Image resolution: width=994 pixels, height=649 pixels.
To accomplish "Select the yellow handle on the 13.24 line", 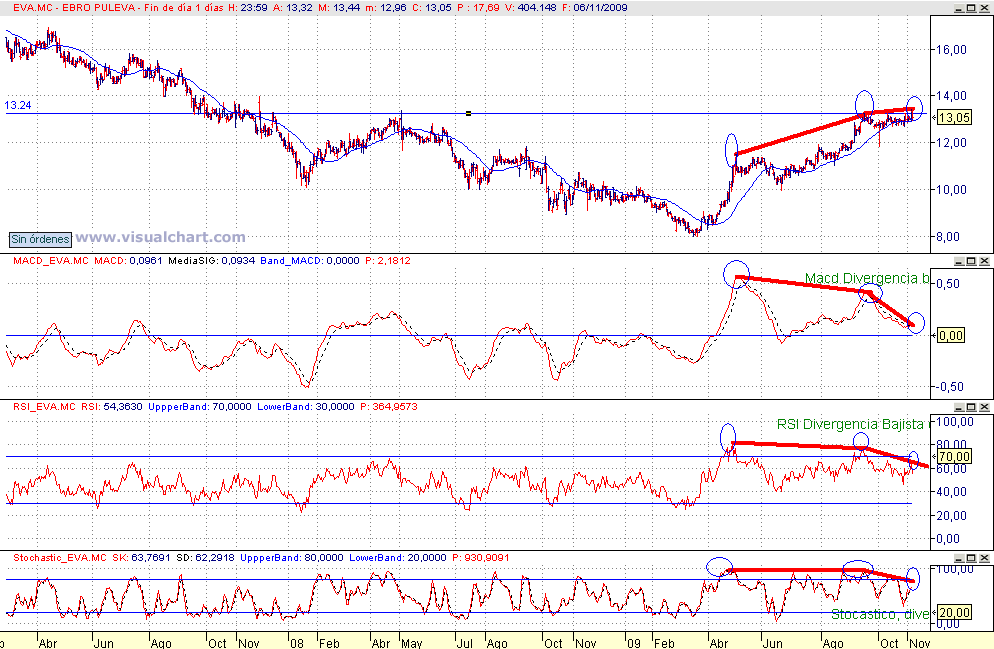I will pos(468,113).
